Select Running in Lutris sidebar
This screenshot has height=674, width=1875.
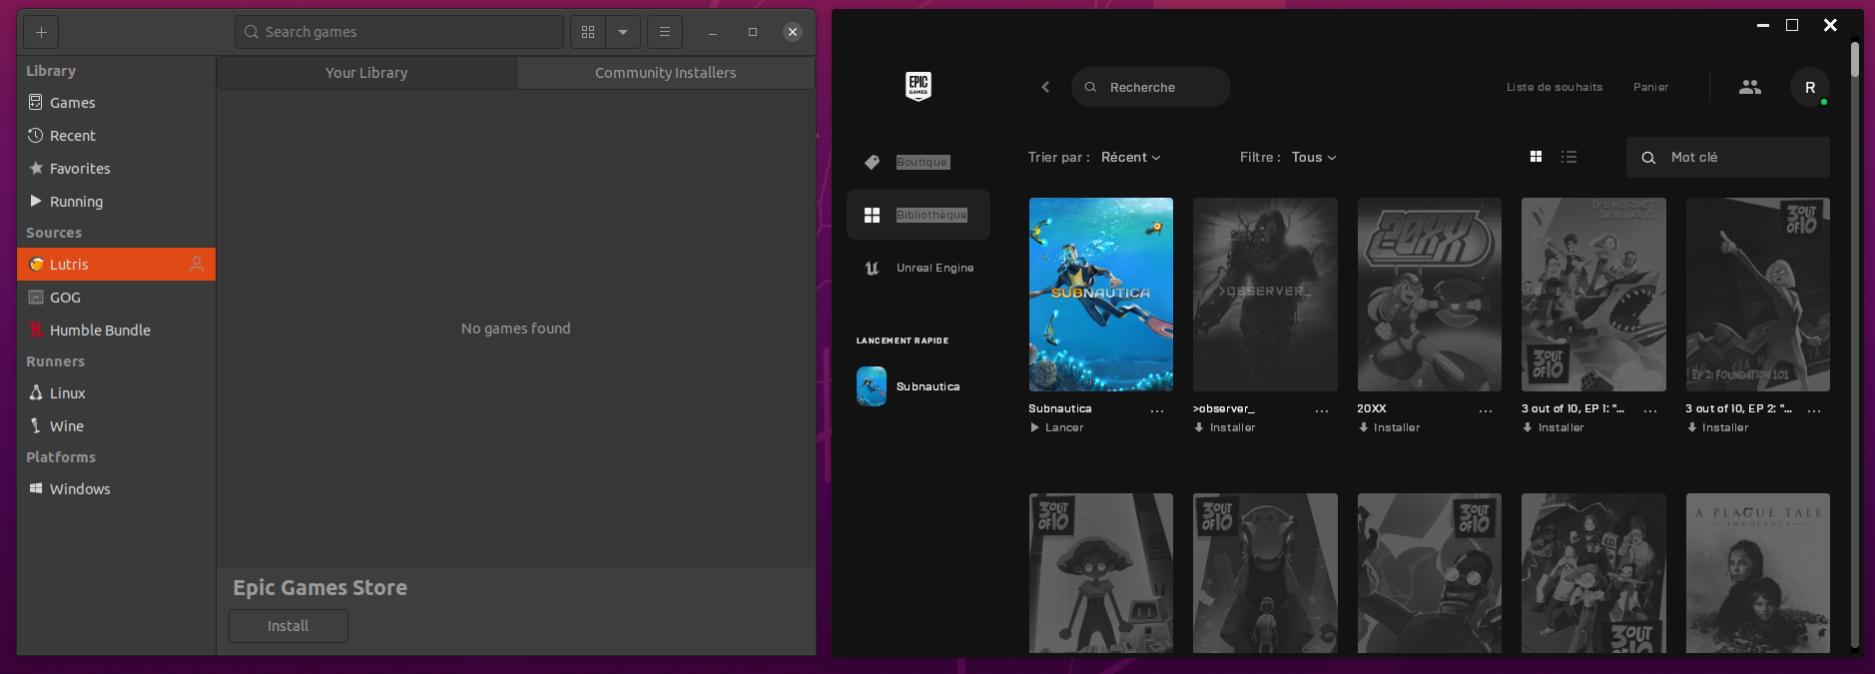[x=116, y=201]
